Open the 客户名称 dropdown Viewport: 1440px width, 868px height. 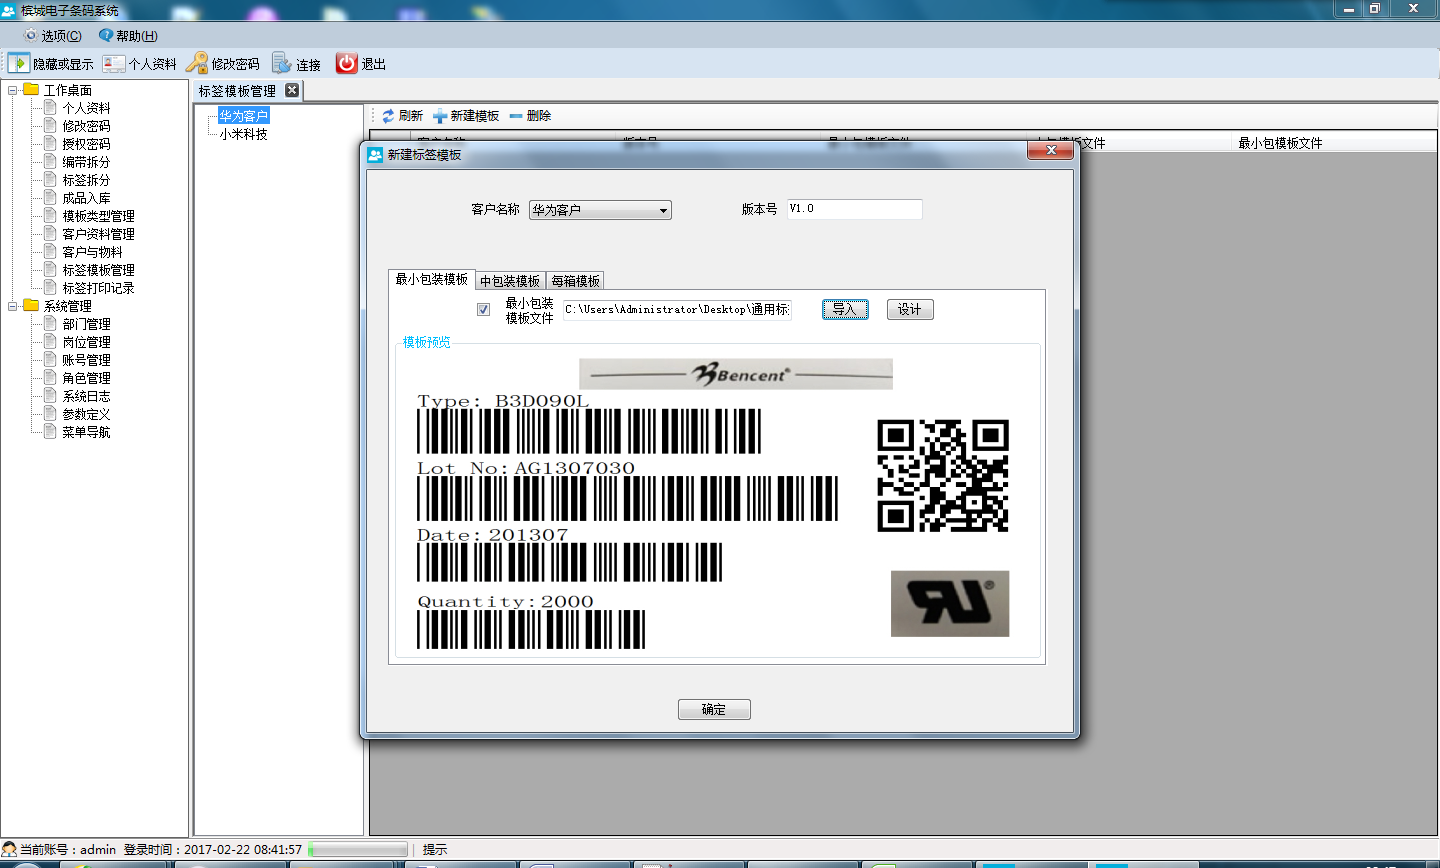663,210
